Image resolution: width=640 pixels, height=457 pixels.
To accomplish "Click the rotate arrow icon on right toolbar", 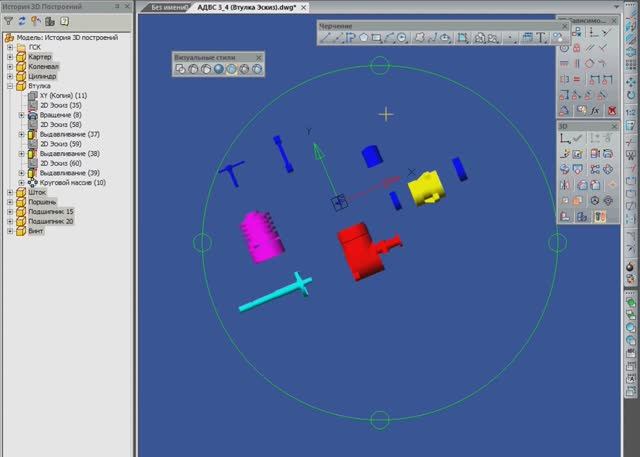I will [x=631, y=96].
